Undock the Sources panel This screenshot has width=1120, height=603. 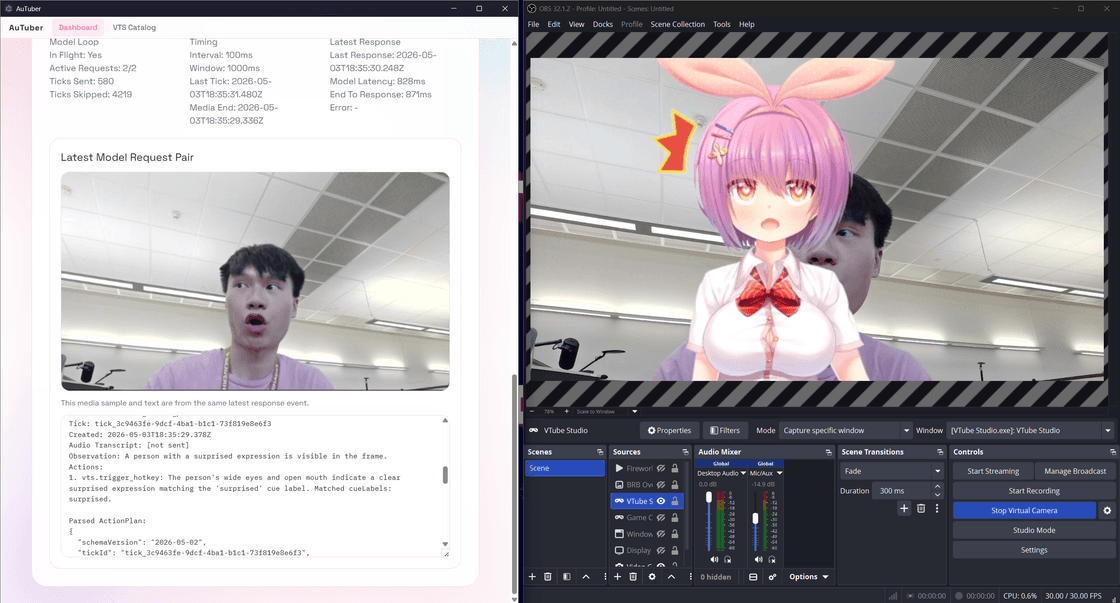click(685, 452)
